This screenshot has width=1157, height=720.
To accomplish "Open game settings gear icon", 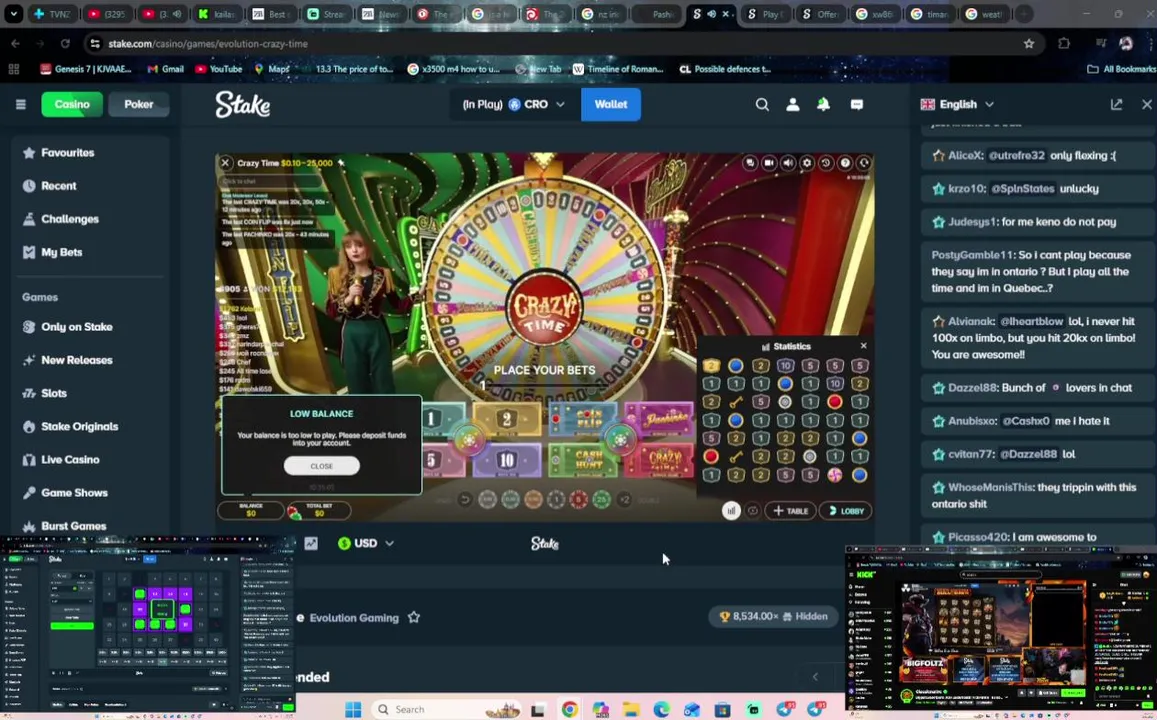I will click(x=807, y=163).
